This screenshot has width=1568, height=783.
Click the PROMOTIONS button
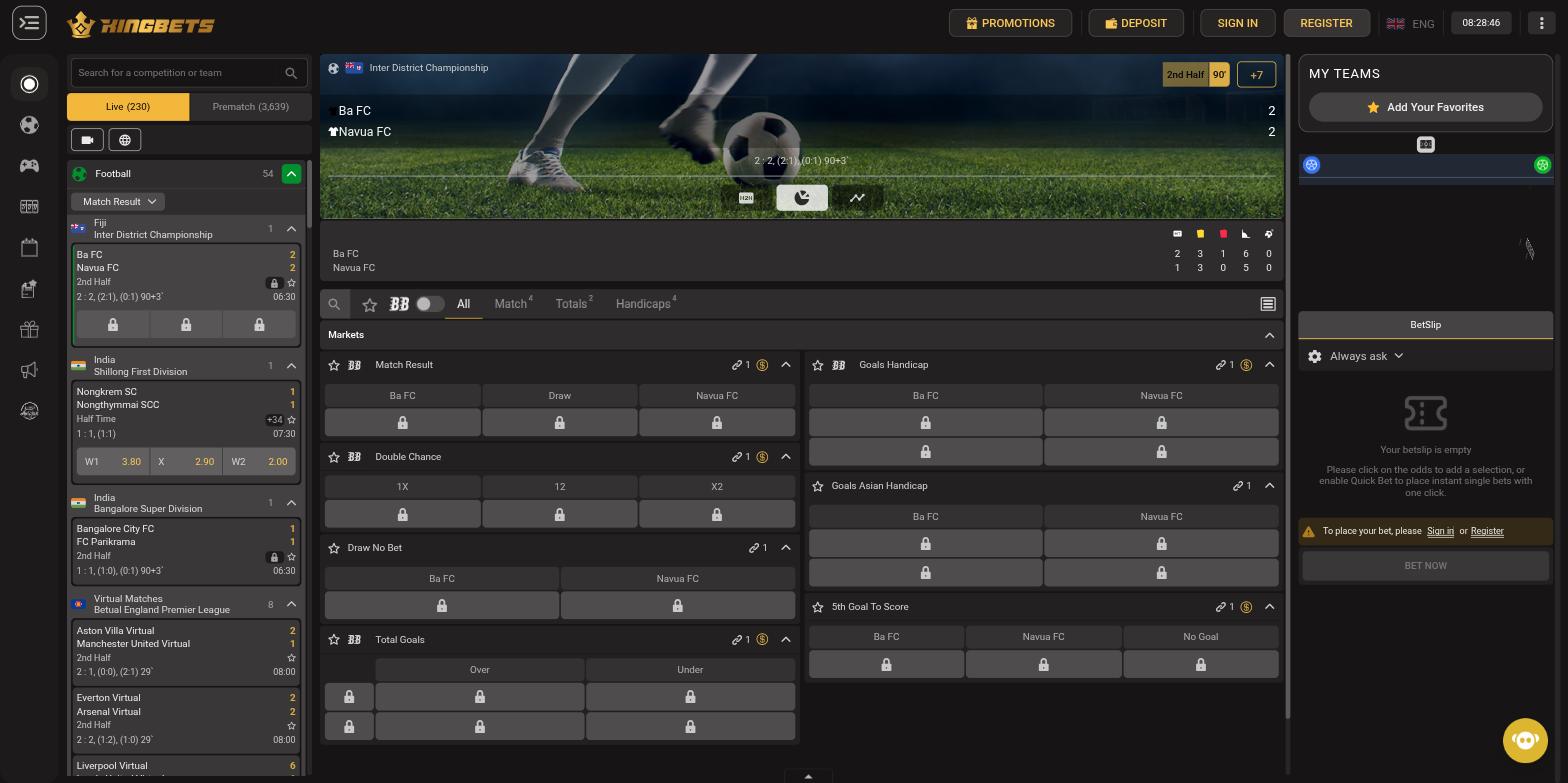pyautogui.click(x=1010, y=23)
